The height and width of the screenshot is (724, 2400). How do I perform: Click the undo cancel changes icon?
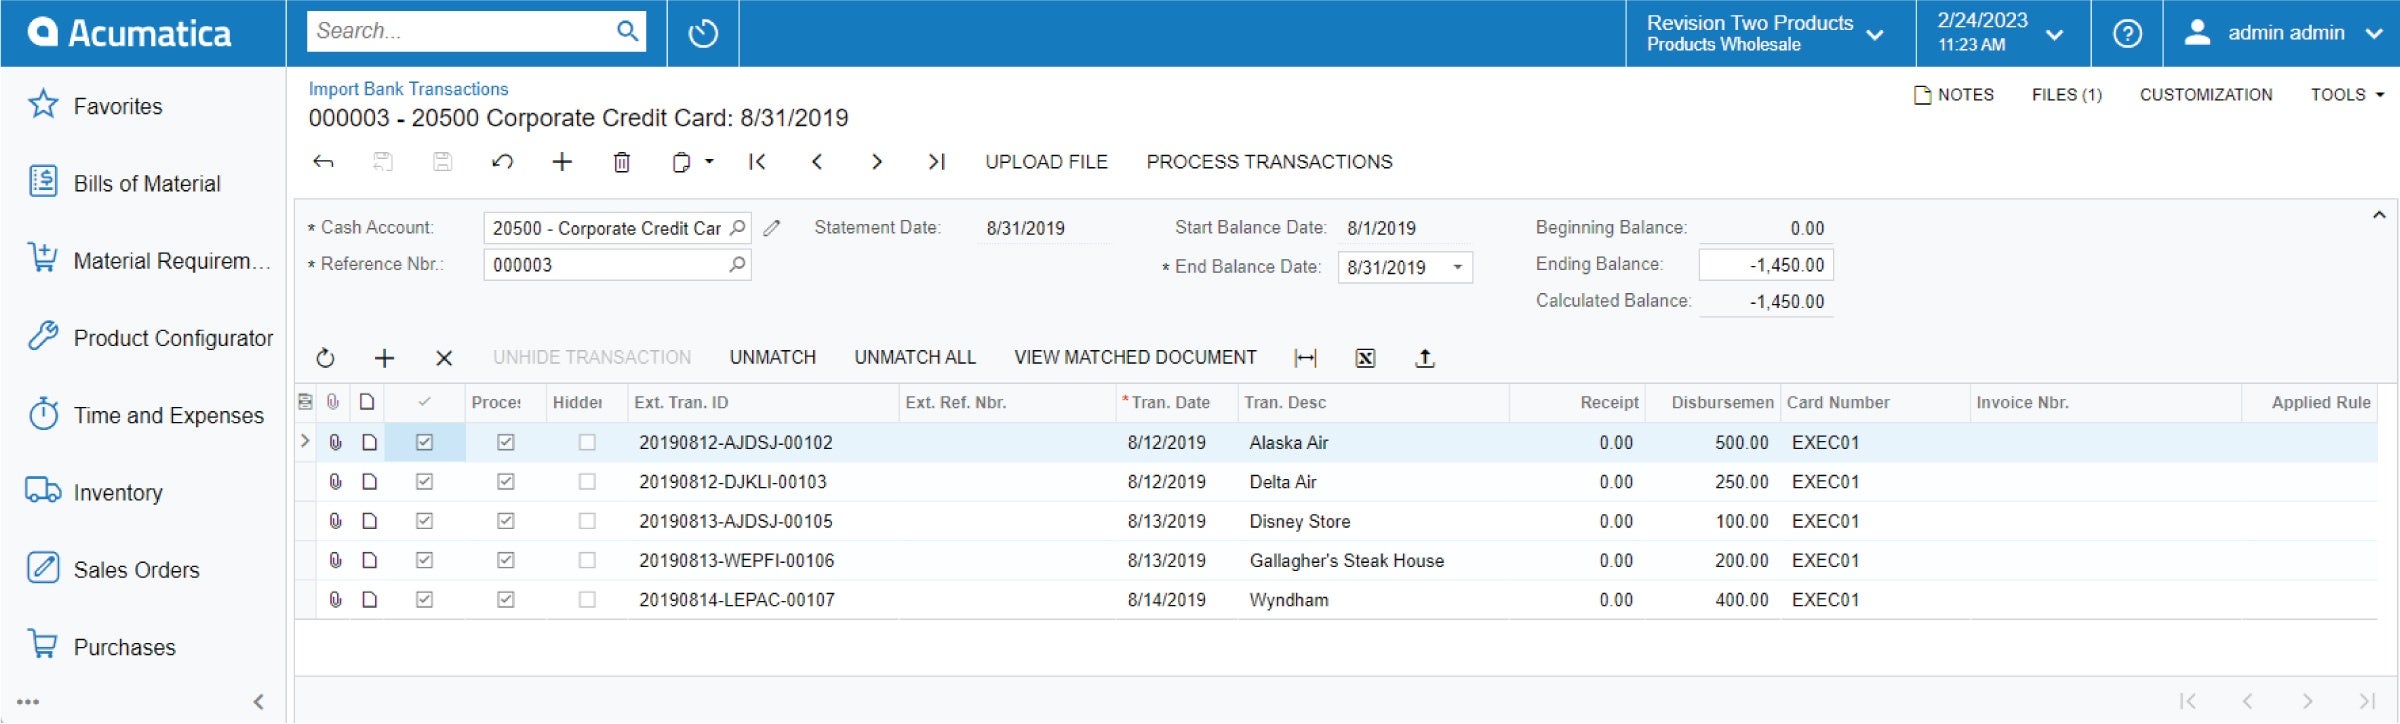click(x=502, y=162)
